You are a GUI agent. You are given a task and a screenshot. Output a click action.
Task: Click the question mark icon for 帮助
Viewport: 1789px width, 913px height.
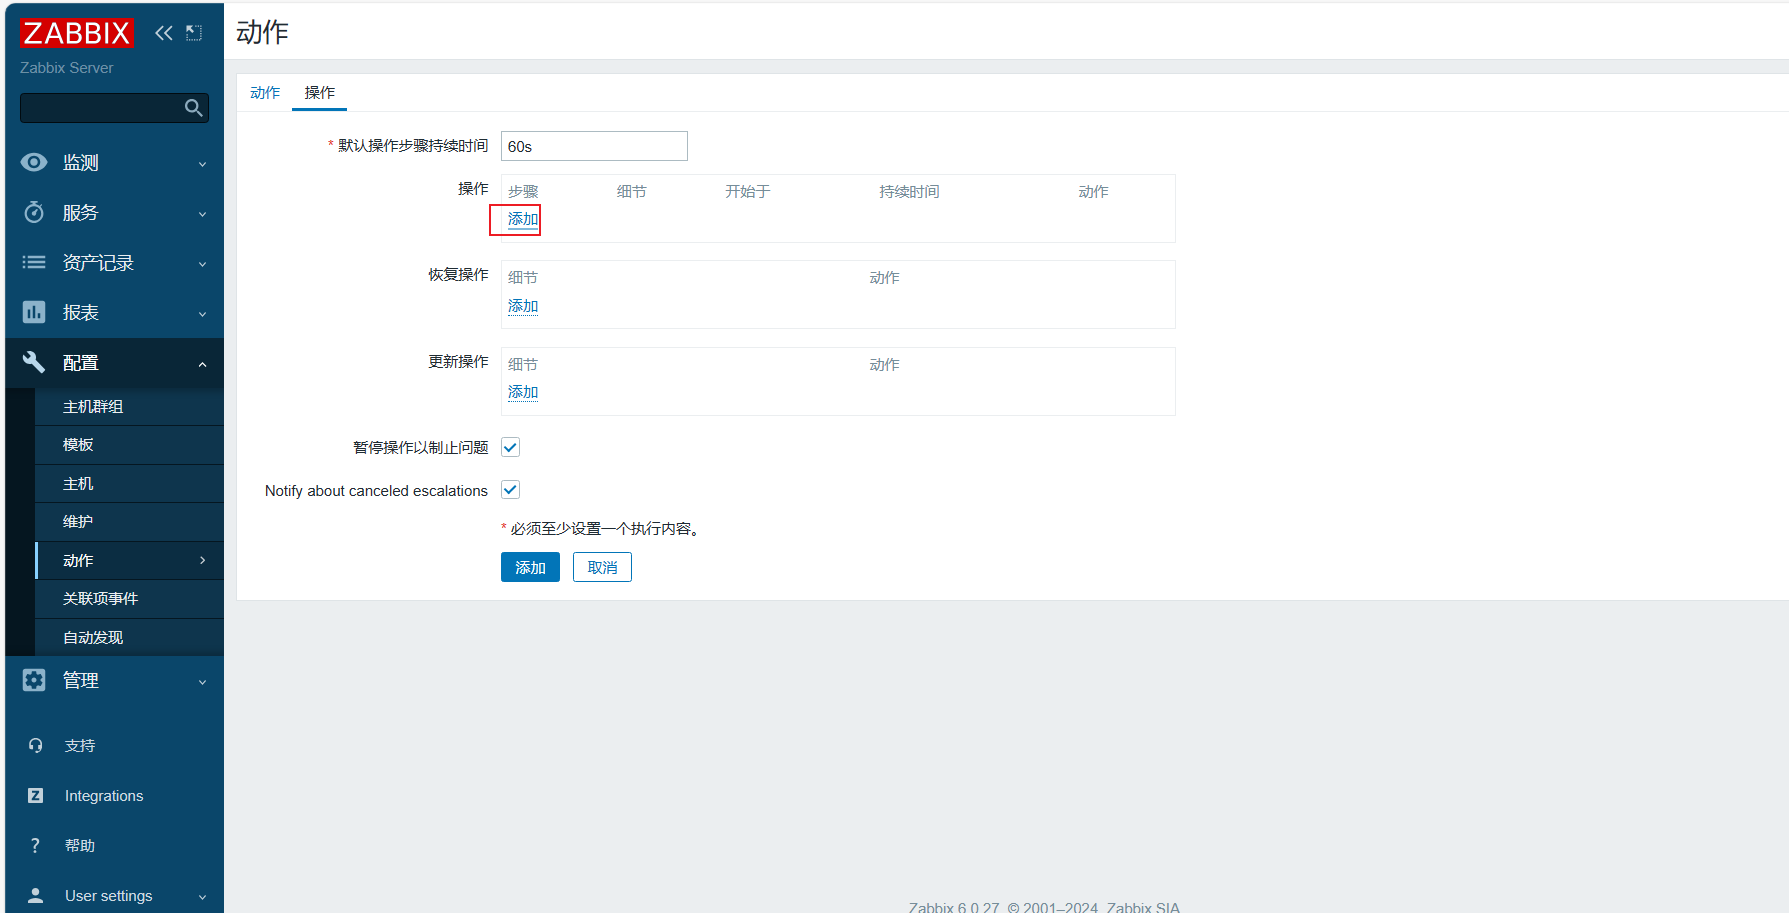click(36, 846)
